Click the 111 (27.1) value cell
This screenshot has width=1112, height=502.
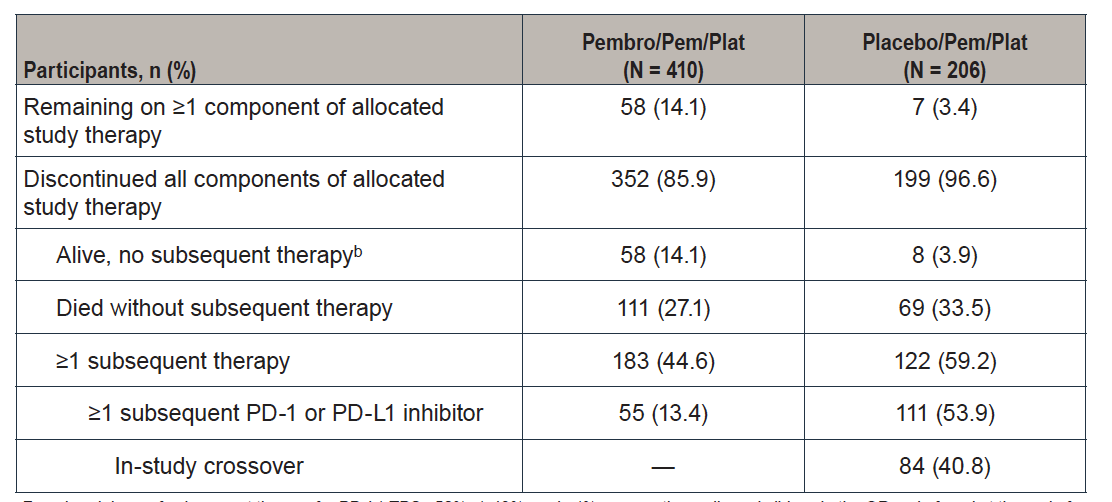point(664,307)
